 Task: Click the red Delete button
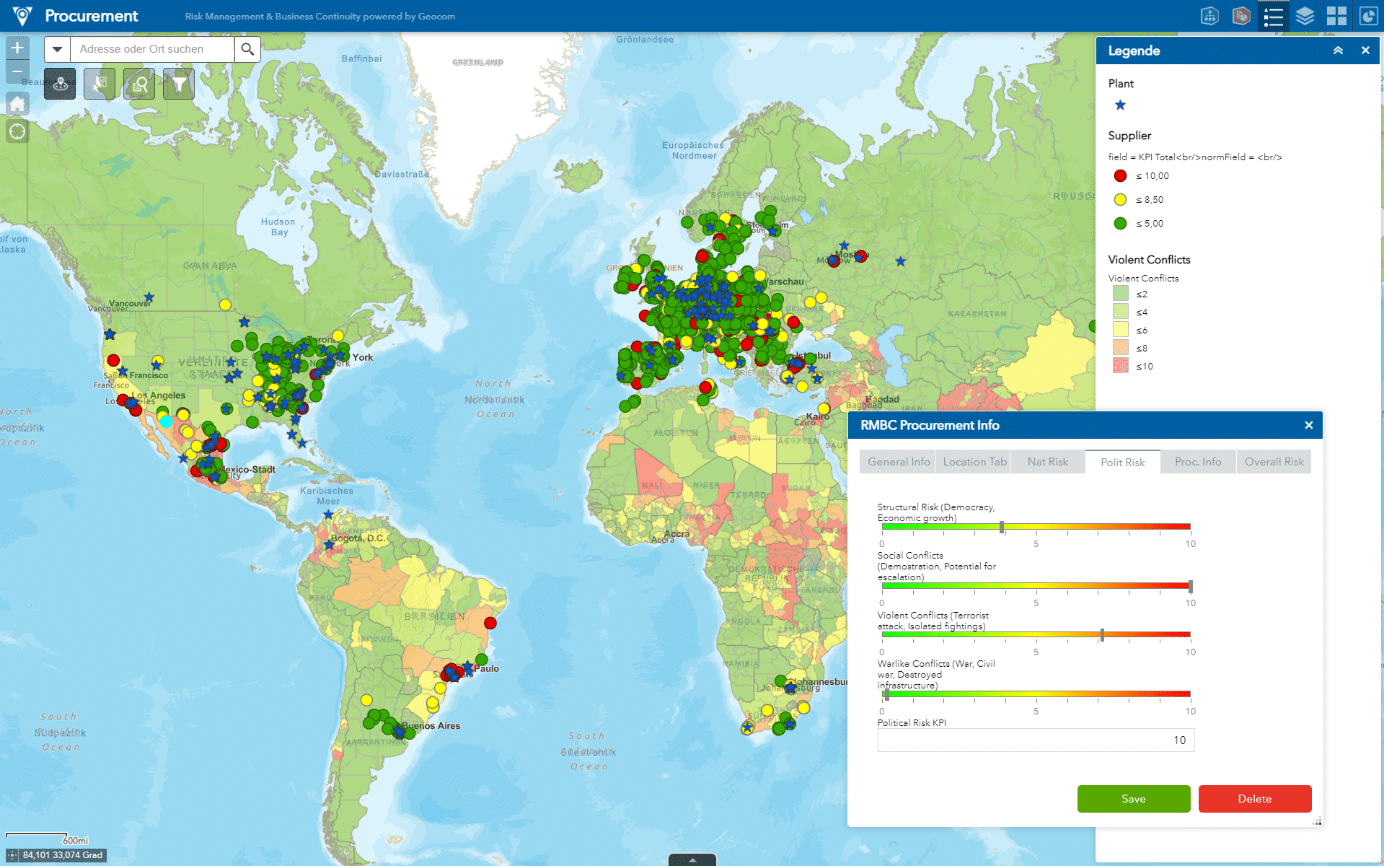[1254, 799]
